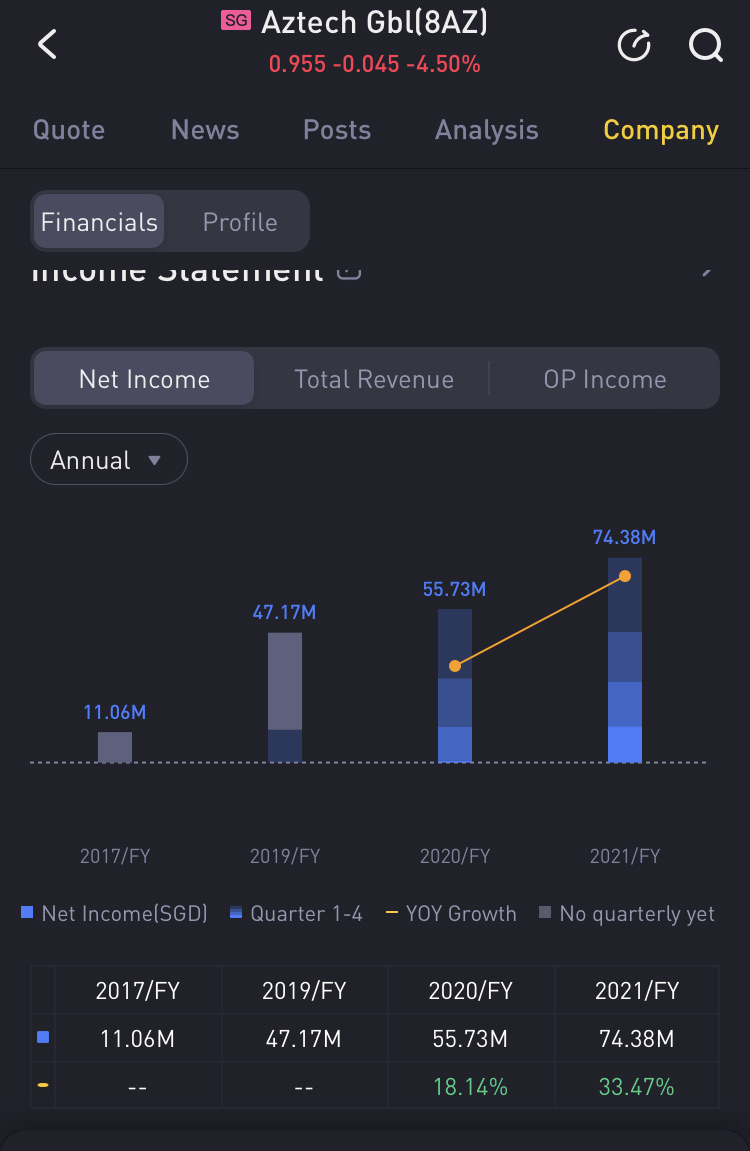Tap the 55.73M table cell

click(x=470, y=1039)
